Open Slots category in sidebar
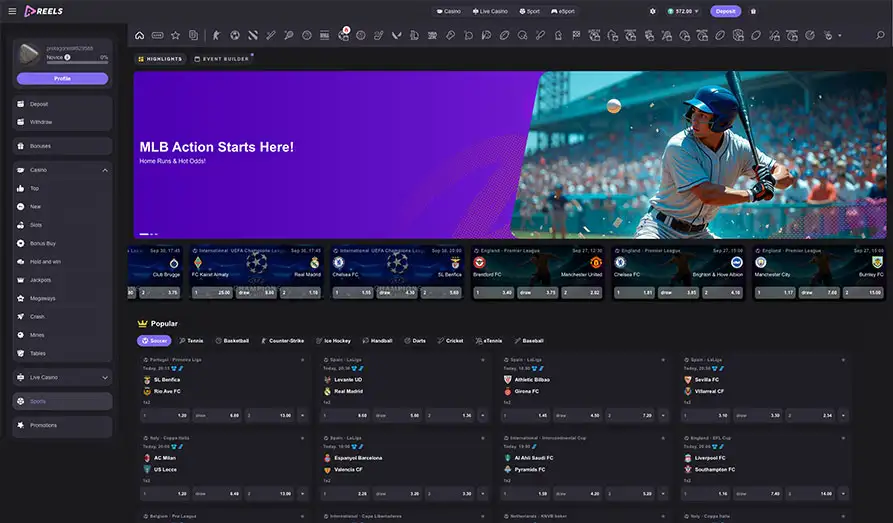893x523 pixels. point(63,225)
